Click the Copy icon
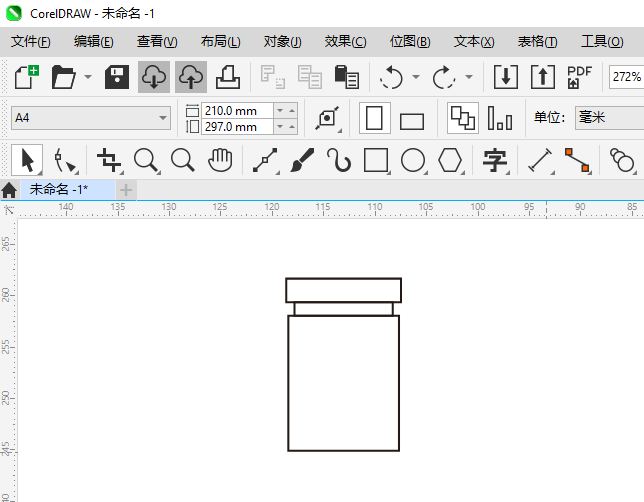The width and height of the screenshot is (644, 502). pyautogui.click(x=310, y=77)
